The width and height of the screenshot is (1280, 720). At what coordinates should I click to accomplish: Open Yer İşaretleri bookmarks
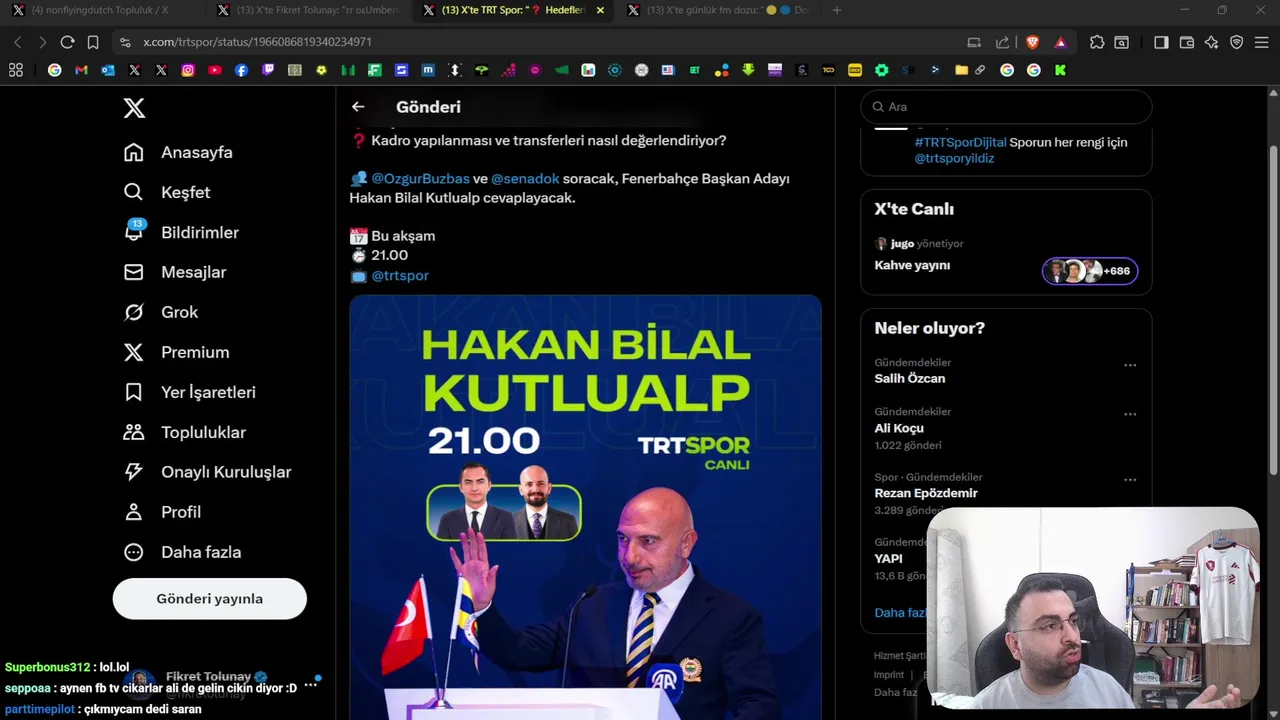(189, 392)
